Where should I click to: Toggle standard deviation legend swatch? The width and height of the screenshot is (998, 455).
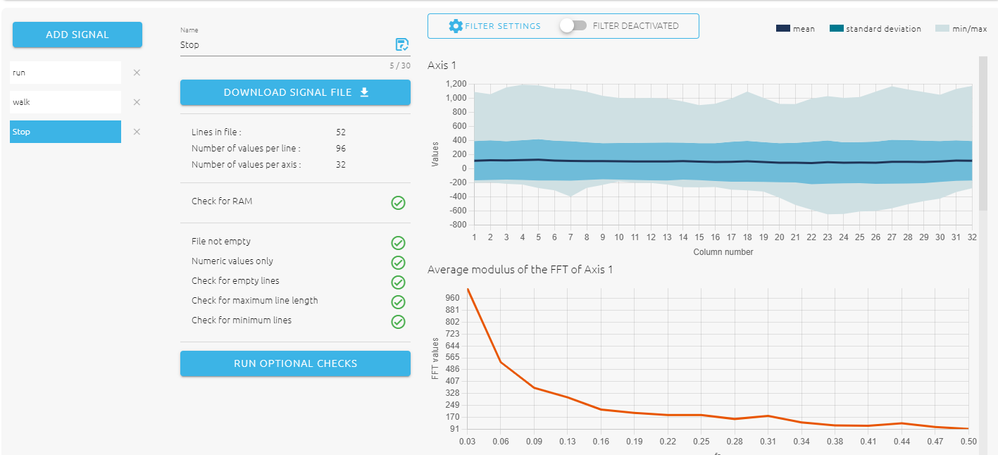point(837,29)
